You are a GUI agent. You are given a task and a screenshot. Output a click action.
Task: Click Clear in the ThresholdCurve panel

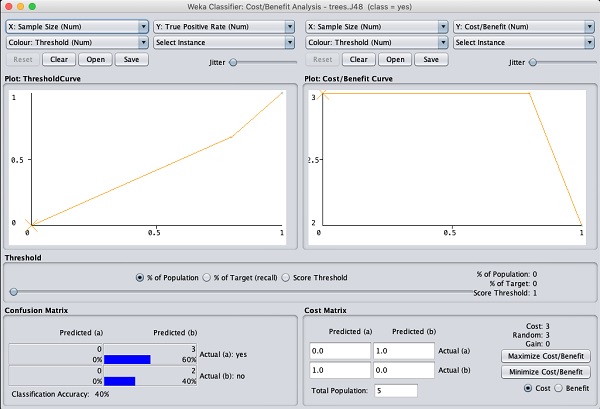click(59, 60)
